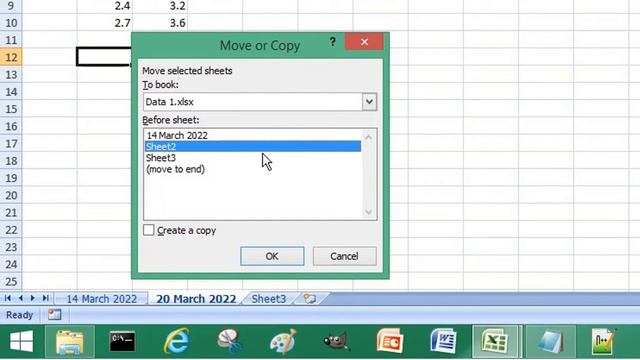Image resolution: width=640 pixels, height=360 pixels.
Task: Launch Internet Explorer from the taskbar
Action: 176,341
